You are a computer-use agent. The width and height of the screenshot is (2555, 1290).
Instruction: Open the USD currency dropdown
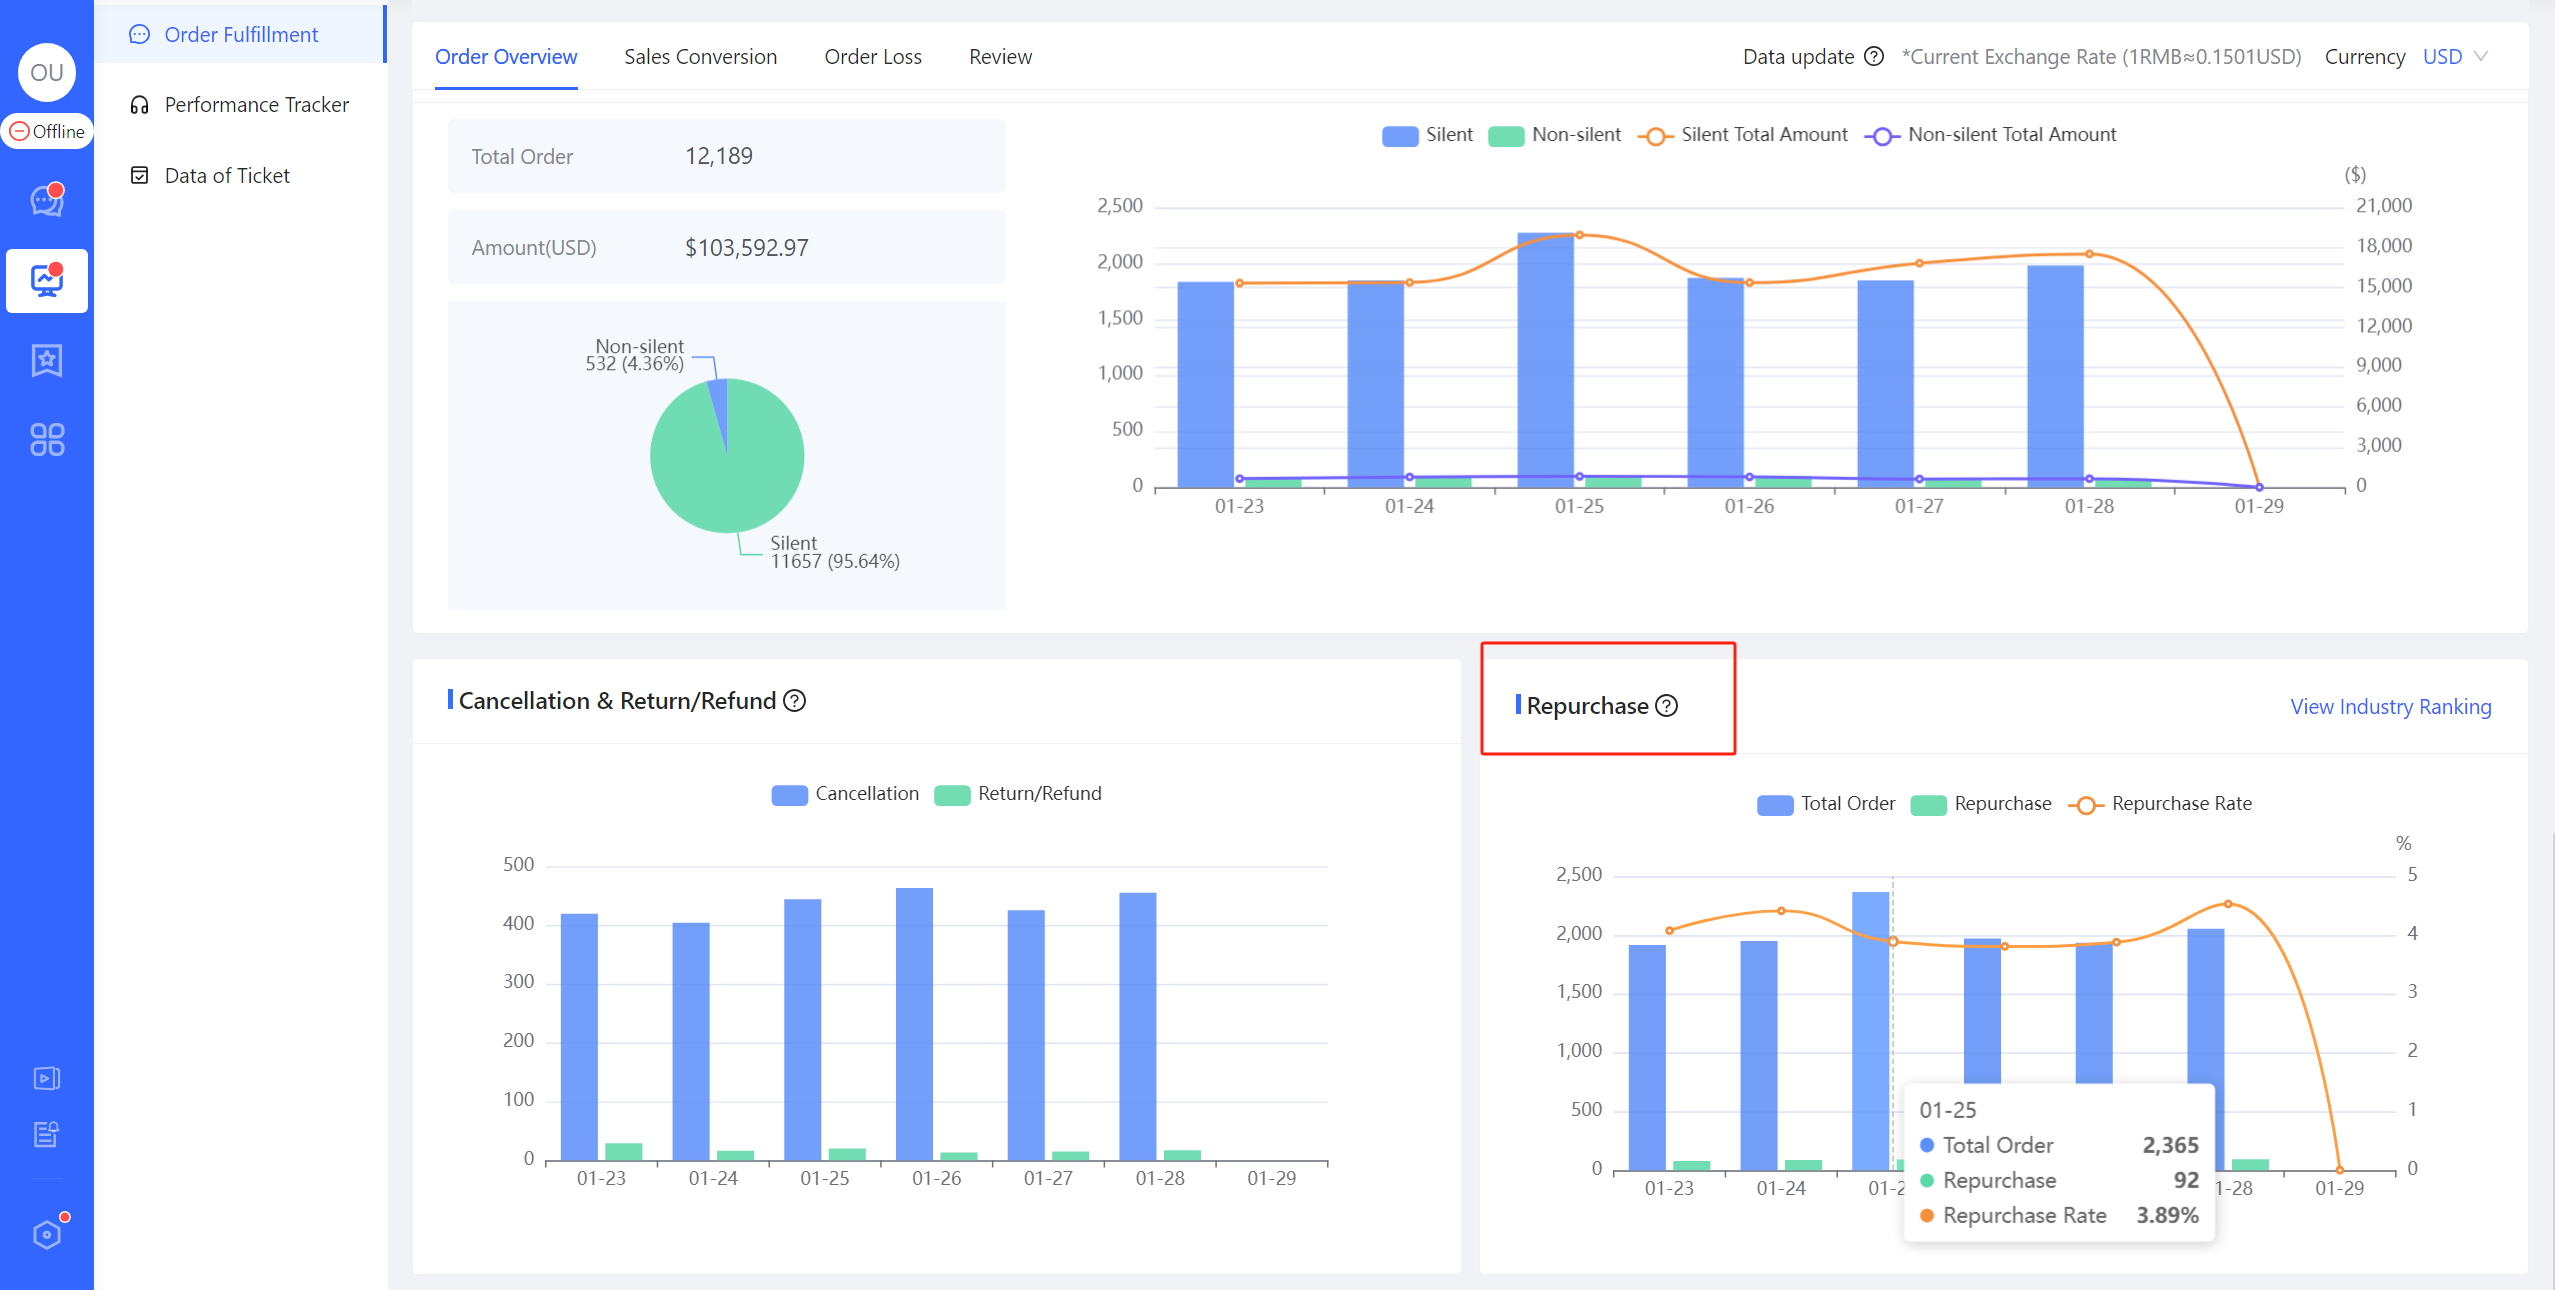[2455, 57]
